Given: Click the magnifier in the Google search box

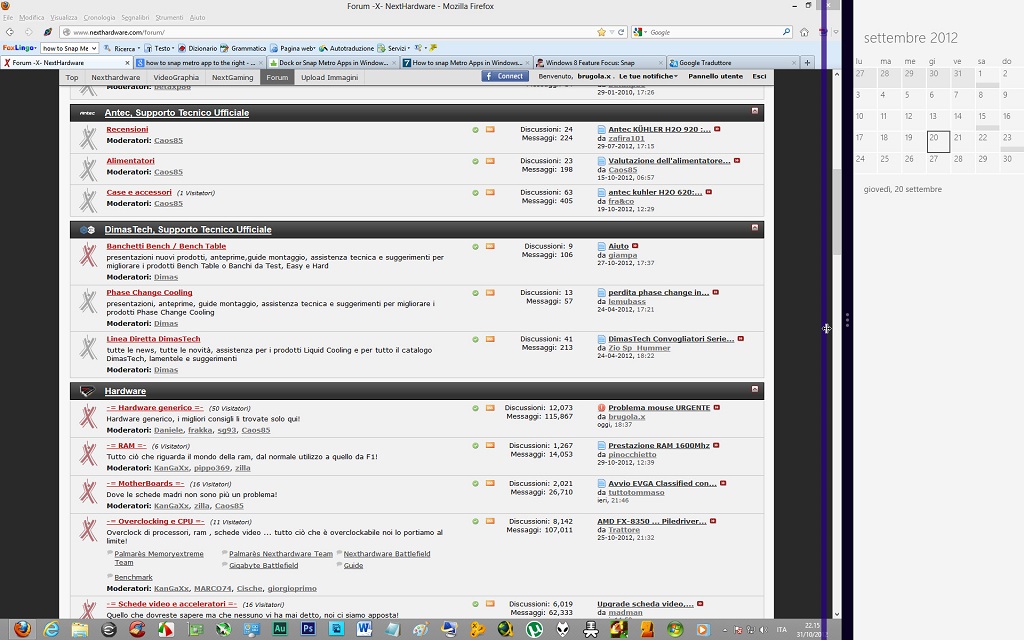Looking at the screenshot, I should point(786,32).
